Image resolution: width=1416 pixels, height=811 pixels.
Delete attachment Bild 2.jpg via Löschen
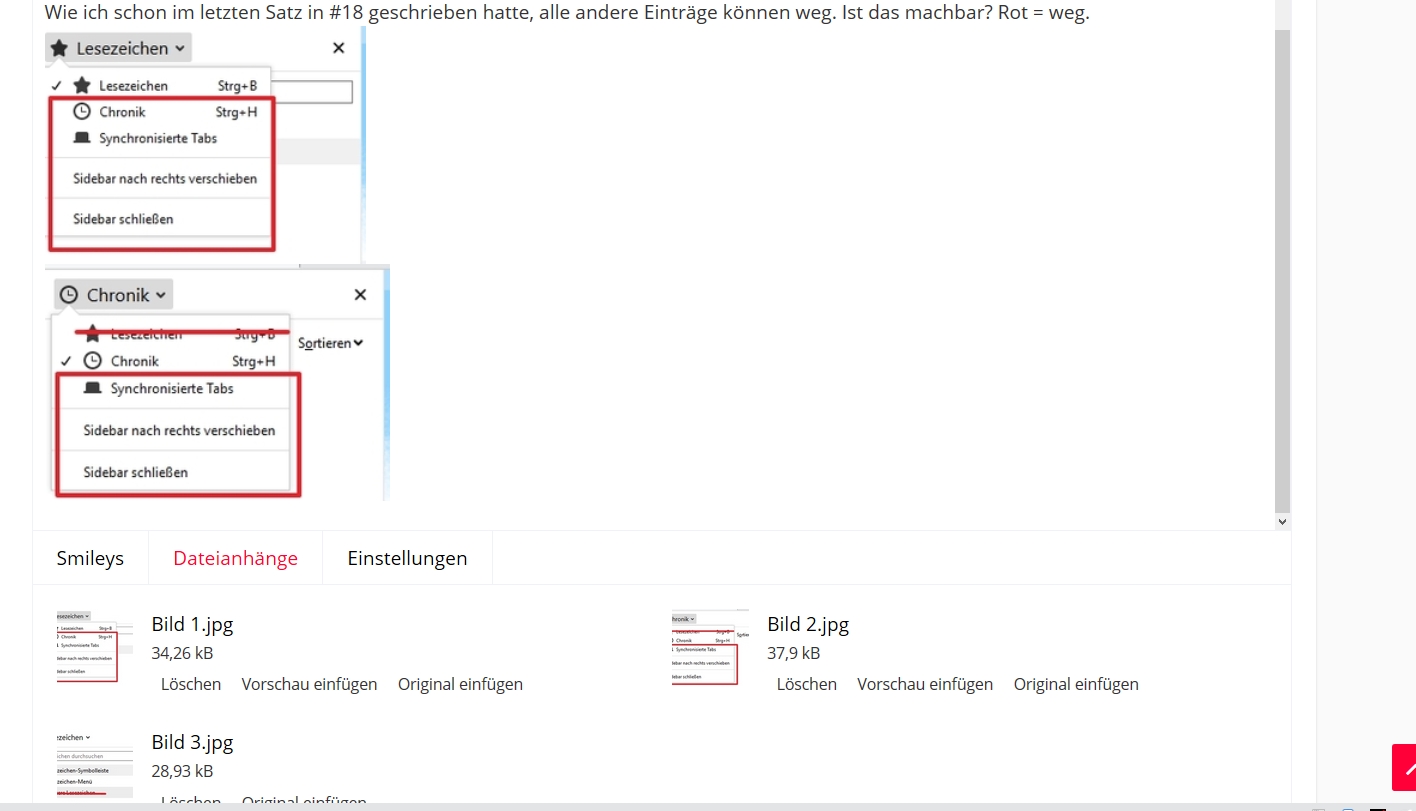pos(807,684)
